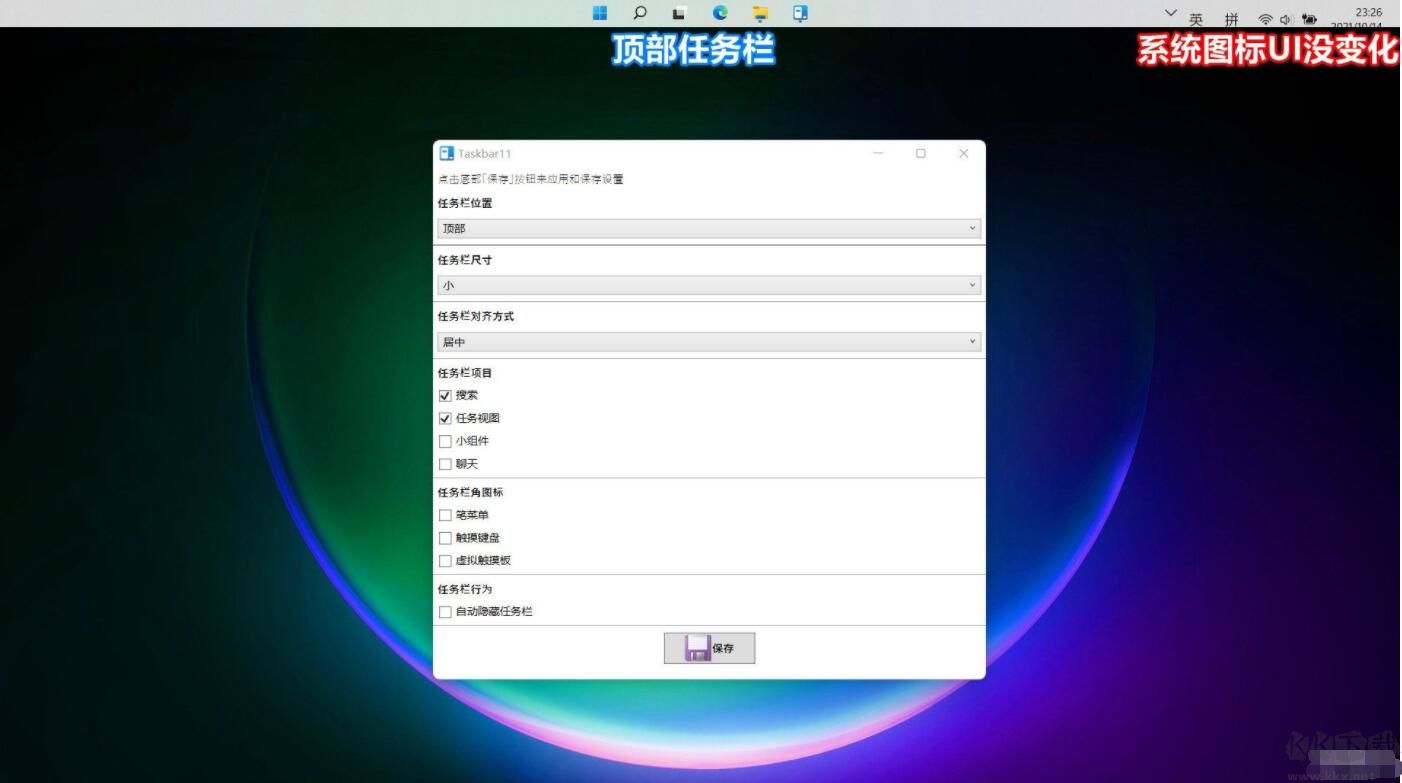Uncheck the 任务视图 checkbox

click(x=445, y=419)
